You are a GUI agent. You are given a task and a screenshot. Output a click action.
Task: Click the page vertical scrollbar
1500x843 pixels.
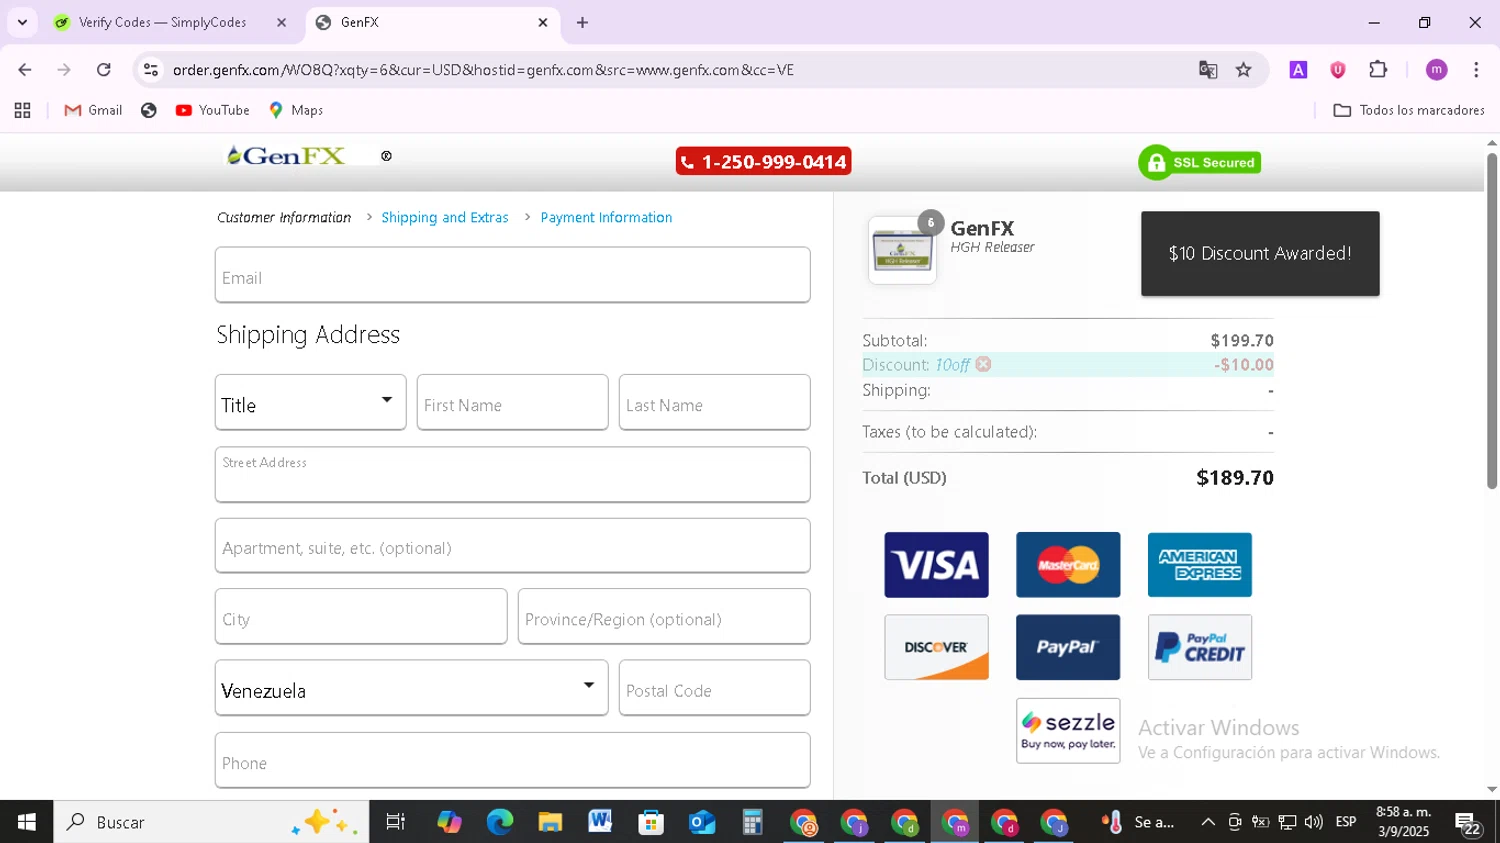(x=1492, y=320)
